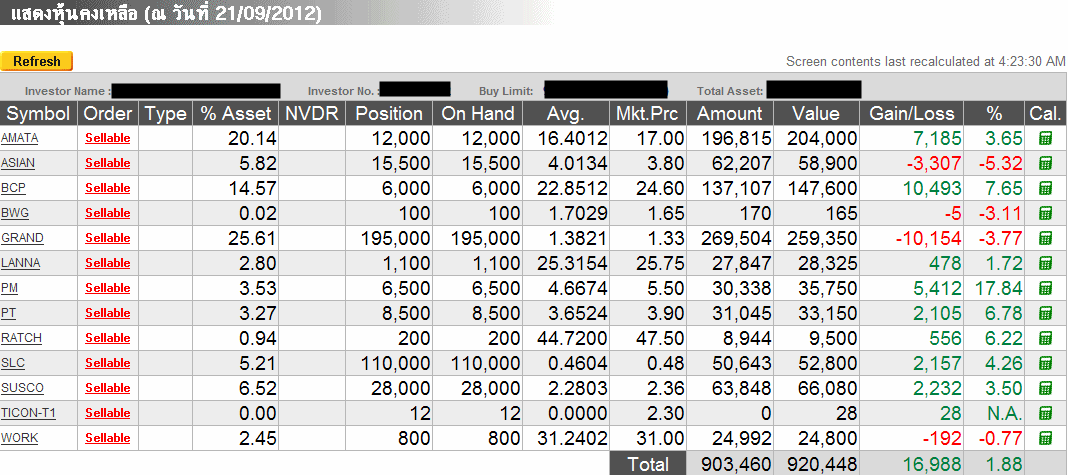
Task: Open the calculator icon for AMATA
Action: 1045,138
